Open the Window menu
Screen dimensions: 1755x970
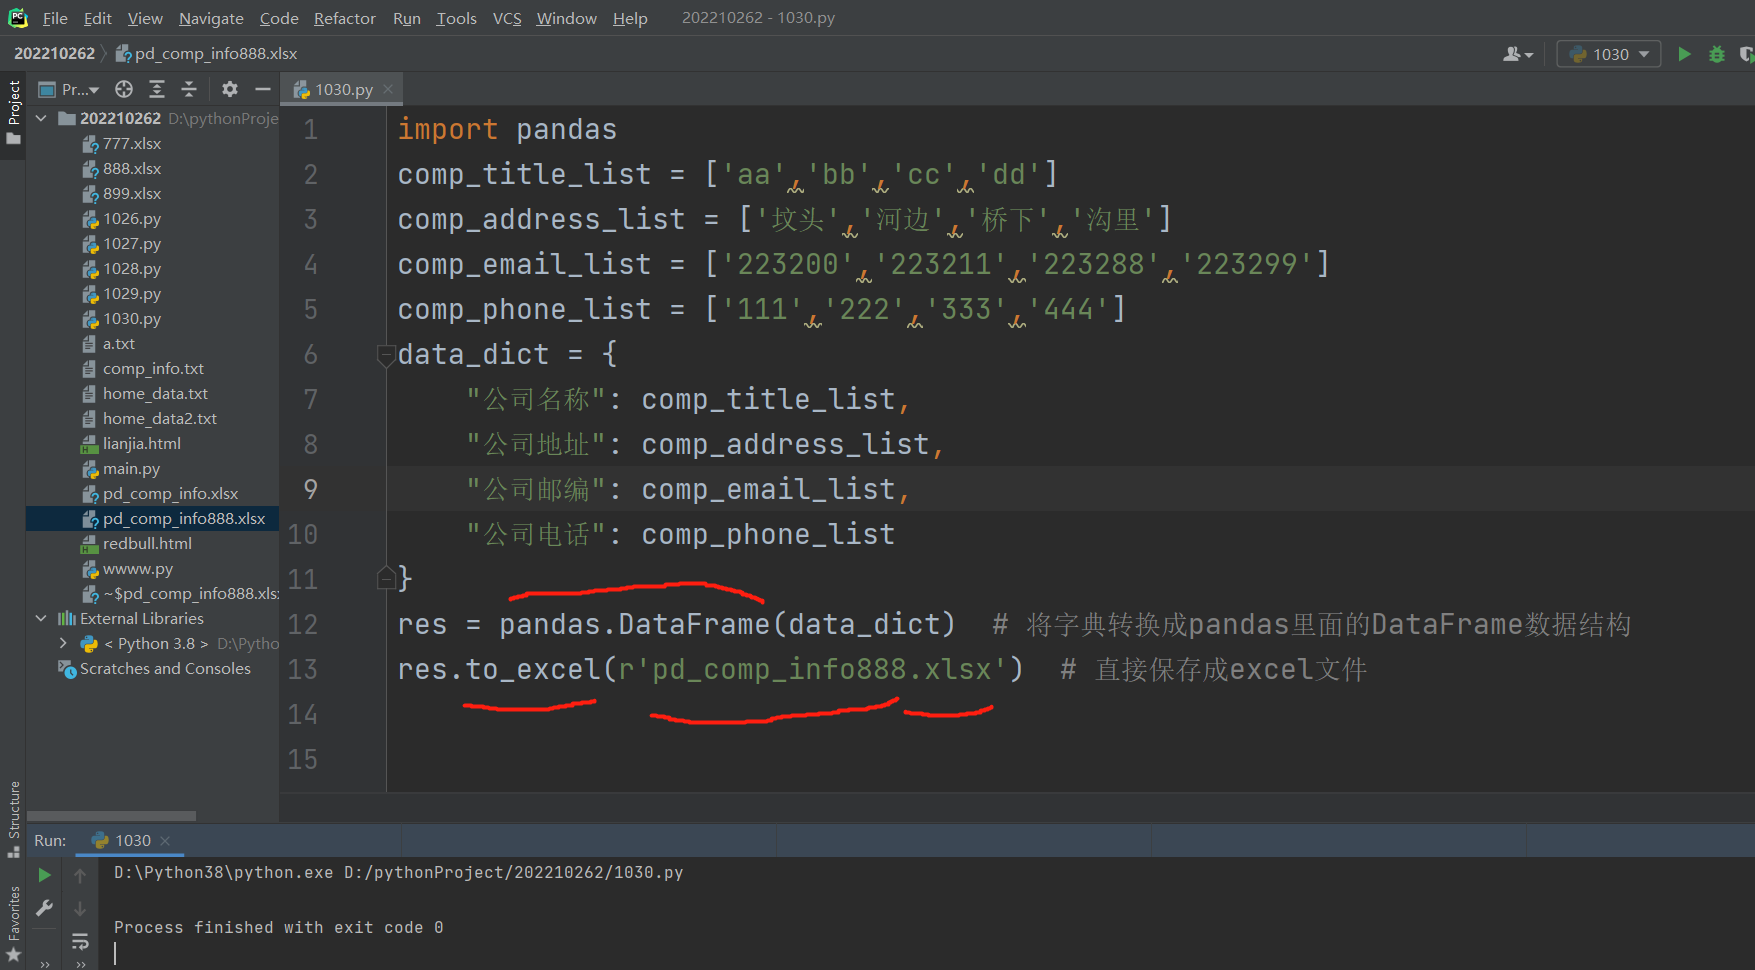(566, 18)
